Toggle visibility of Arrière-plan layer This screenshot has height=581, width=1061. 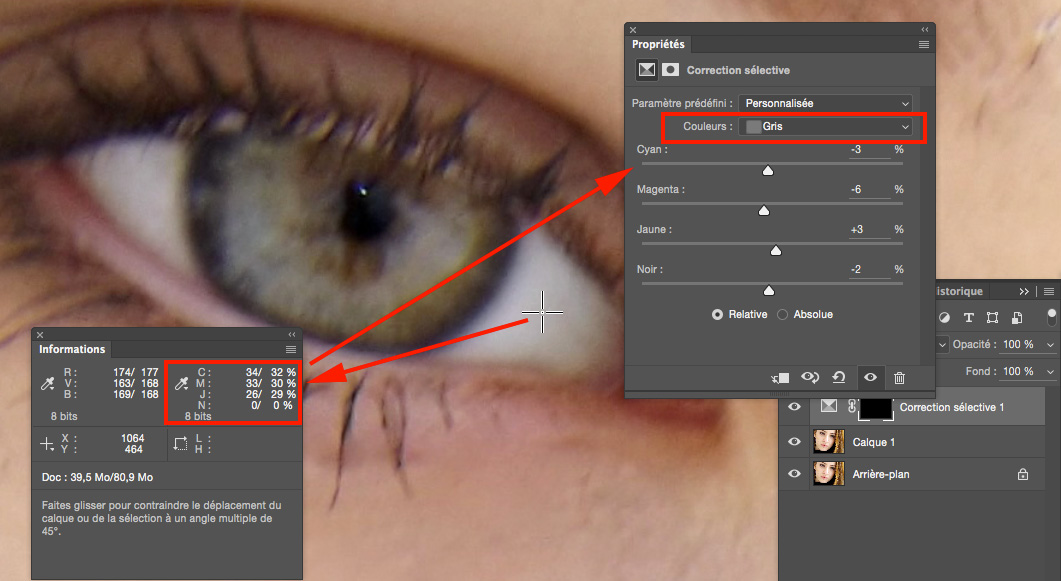(795, 474)
